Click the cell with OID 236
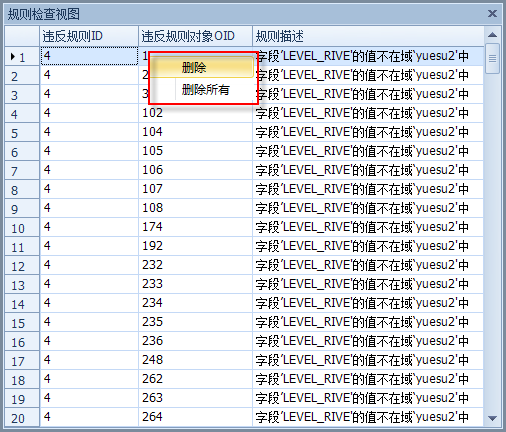Screen dimensions: 506x432 click(195, 341)
